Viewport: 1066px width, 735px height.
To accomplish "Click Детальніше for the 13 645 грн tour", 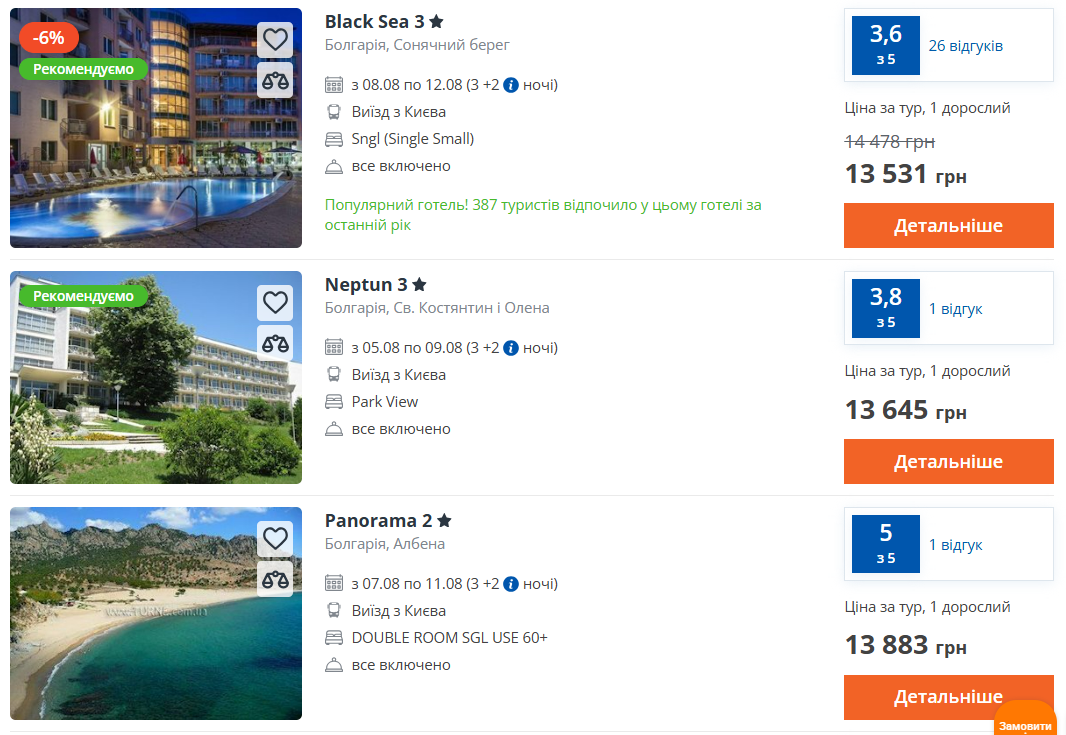I will [x=948, y=461].
